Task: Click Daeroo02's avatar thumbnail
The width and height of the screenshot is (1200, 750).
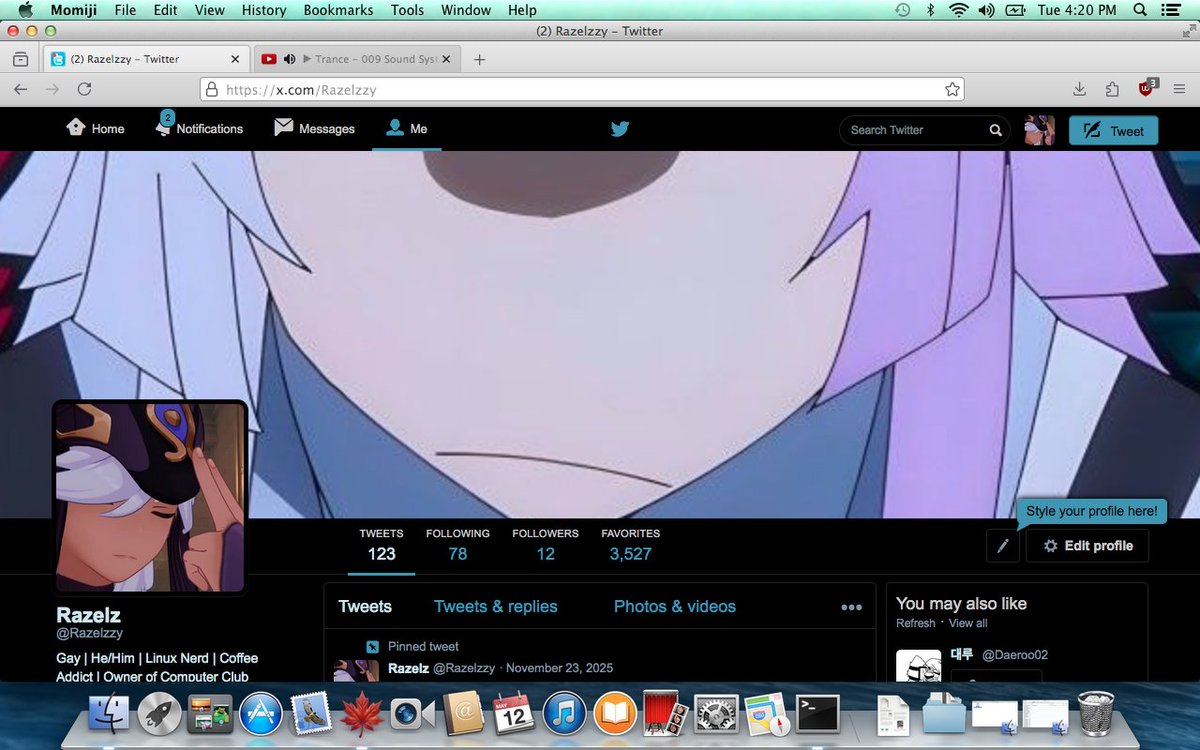Action: coord(918,665)
